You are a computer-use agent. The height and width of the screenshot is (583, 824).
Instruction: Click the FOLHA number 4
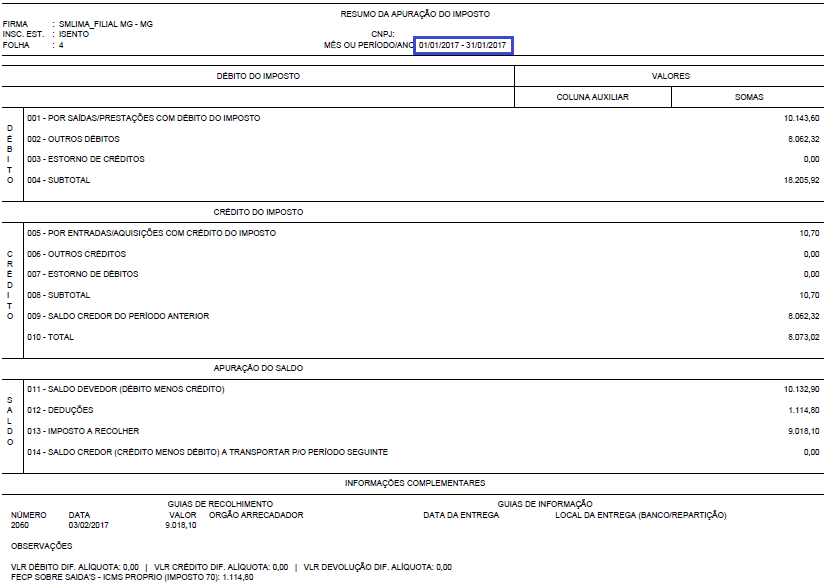pyautogui.click(x=61, y=45)
